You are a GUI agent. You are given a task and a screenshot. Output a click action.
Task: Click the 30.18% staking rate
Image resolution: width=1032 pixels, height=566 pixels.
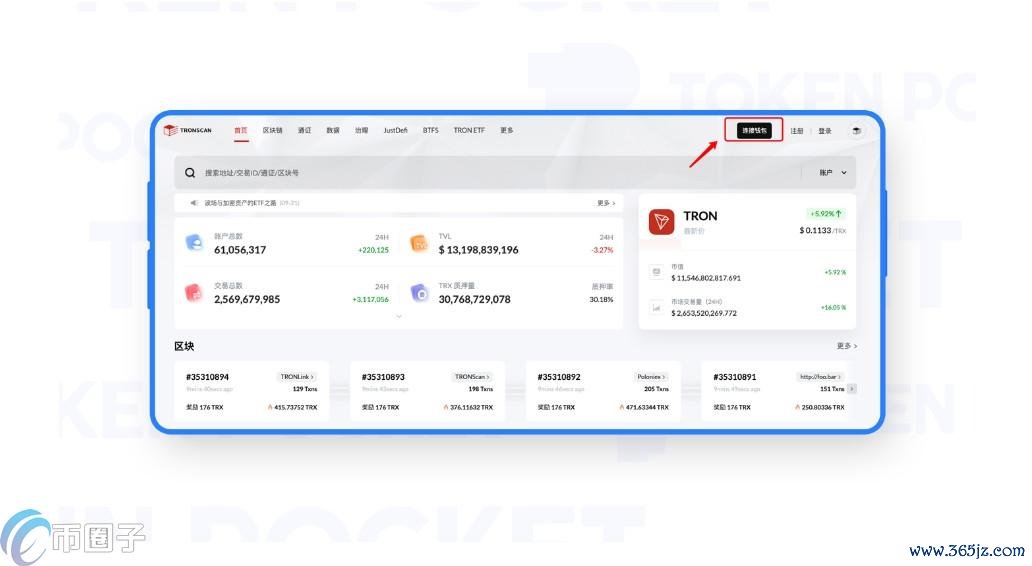[x=602, y=299]
